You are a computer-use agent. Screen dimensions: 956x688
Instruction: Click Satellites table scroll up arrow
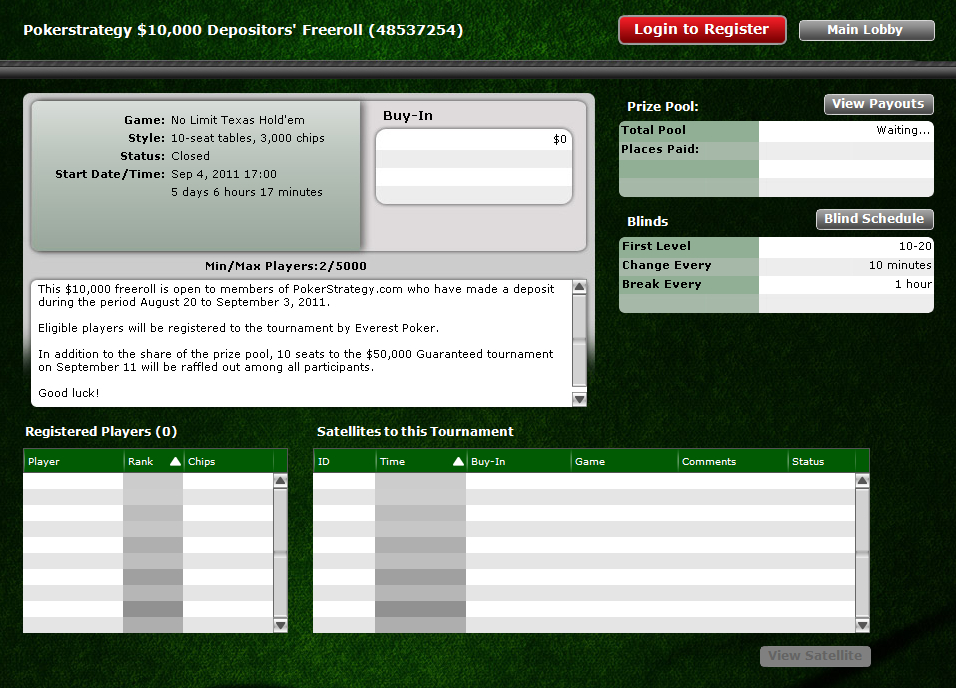(862, 480)
